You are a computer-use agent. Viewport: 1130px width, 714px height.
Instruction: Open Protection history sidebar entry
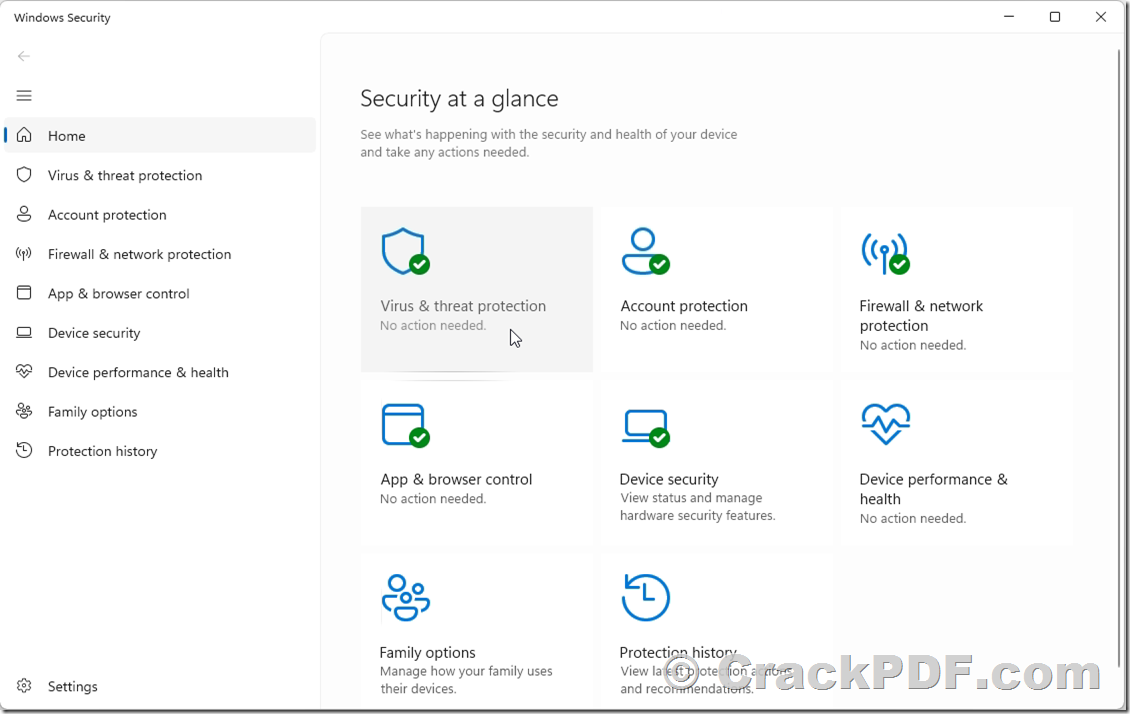click(102, 451)
